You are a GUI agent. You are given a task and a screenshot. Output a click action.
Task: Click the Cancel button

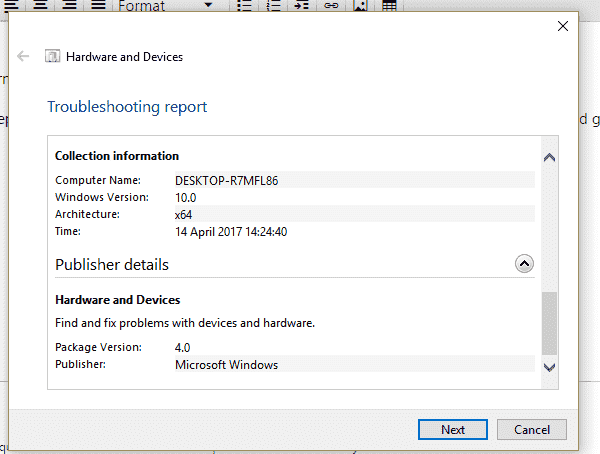coord(532,430)
